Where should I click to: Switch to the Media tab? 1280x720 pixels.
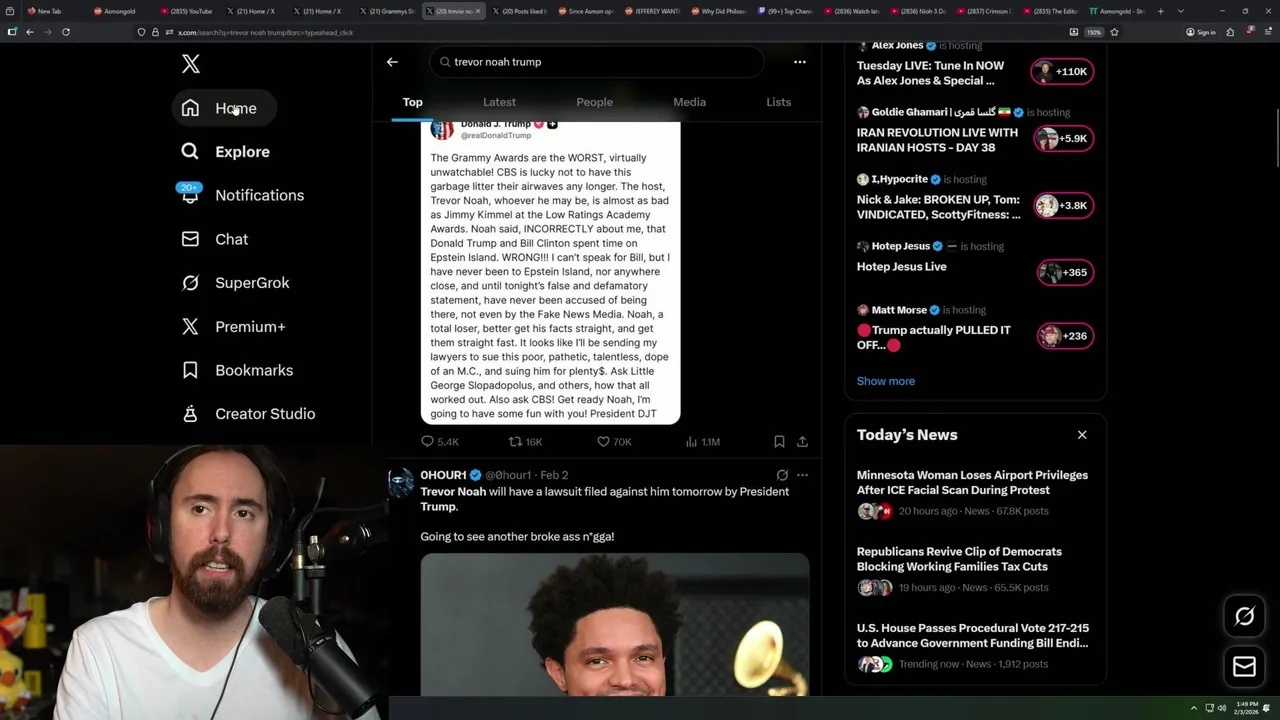point(689,102)
